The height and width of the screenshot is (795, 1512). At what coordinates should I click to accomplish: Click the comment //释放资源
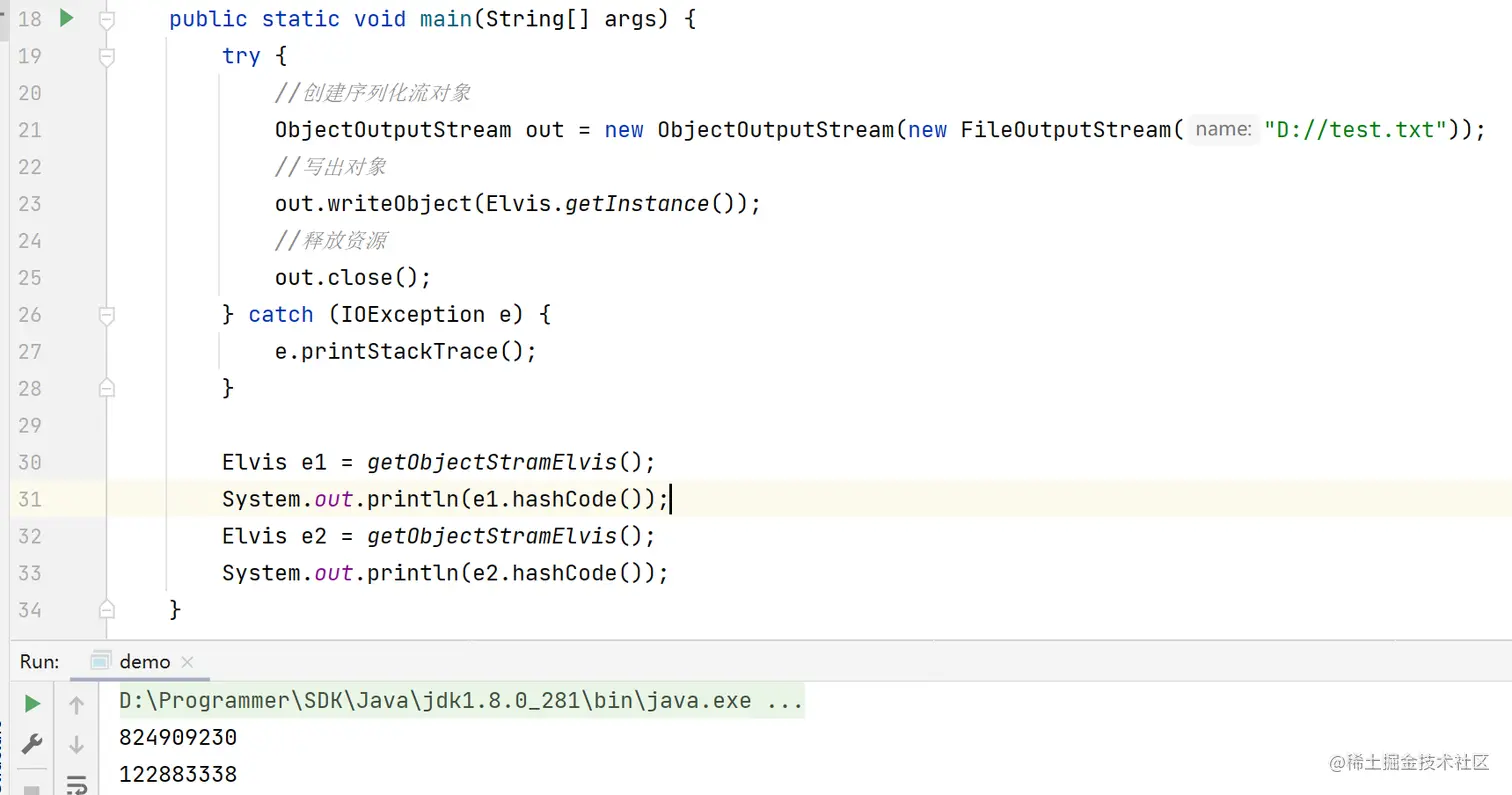[331, 240]
